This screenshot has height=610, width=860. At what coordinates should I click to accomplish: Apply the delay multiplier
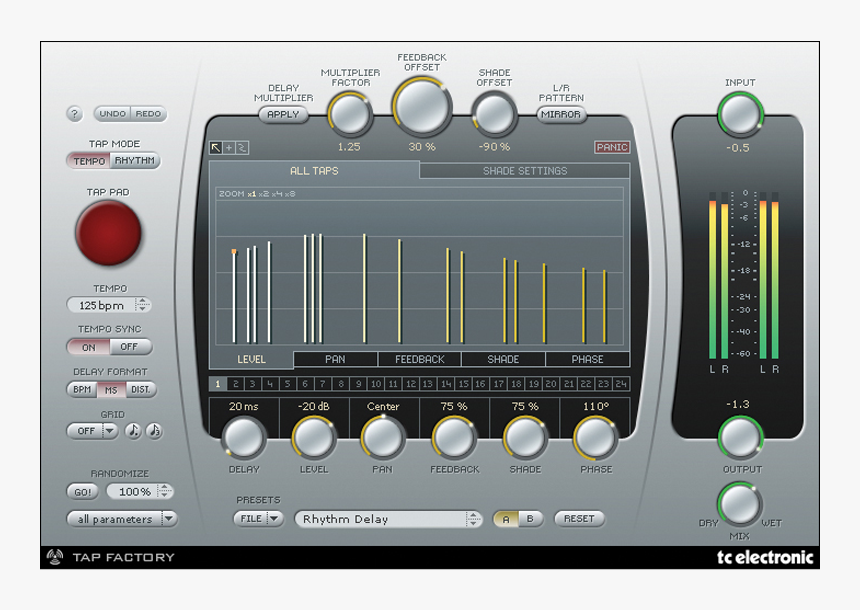point(283,114)
